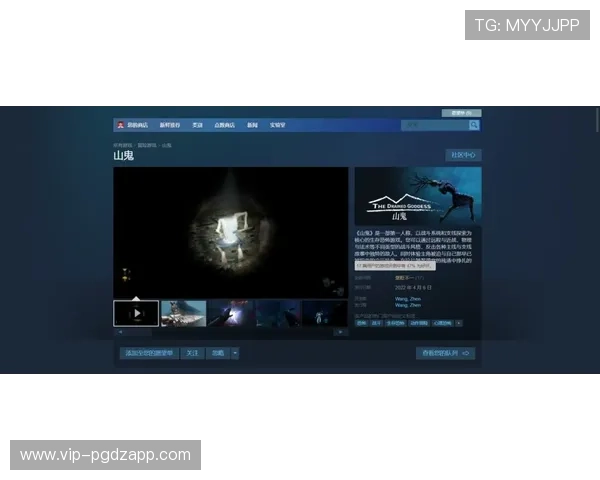Click the page vertical scrollbar

click(597, 120)
